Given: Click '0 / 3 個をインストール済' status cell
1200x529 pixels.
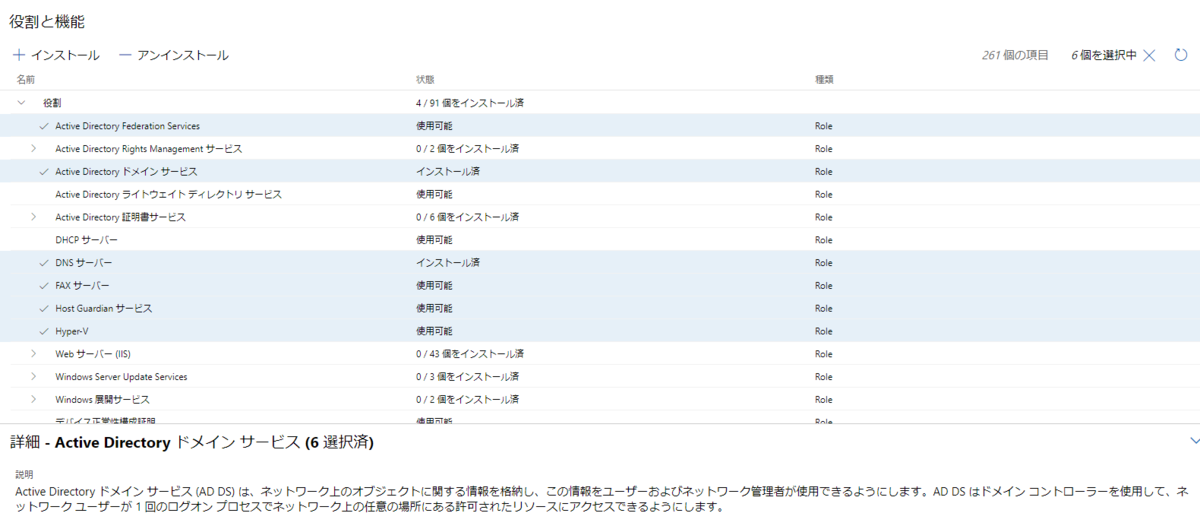Looking at the screenshot, I should coord(467,377).
